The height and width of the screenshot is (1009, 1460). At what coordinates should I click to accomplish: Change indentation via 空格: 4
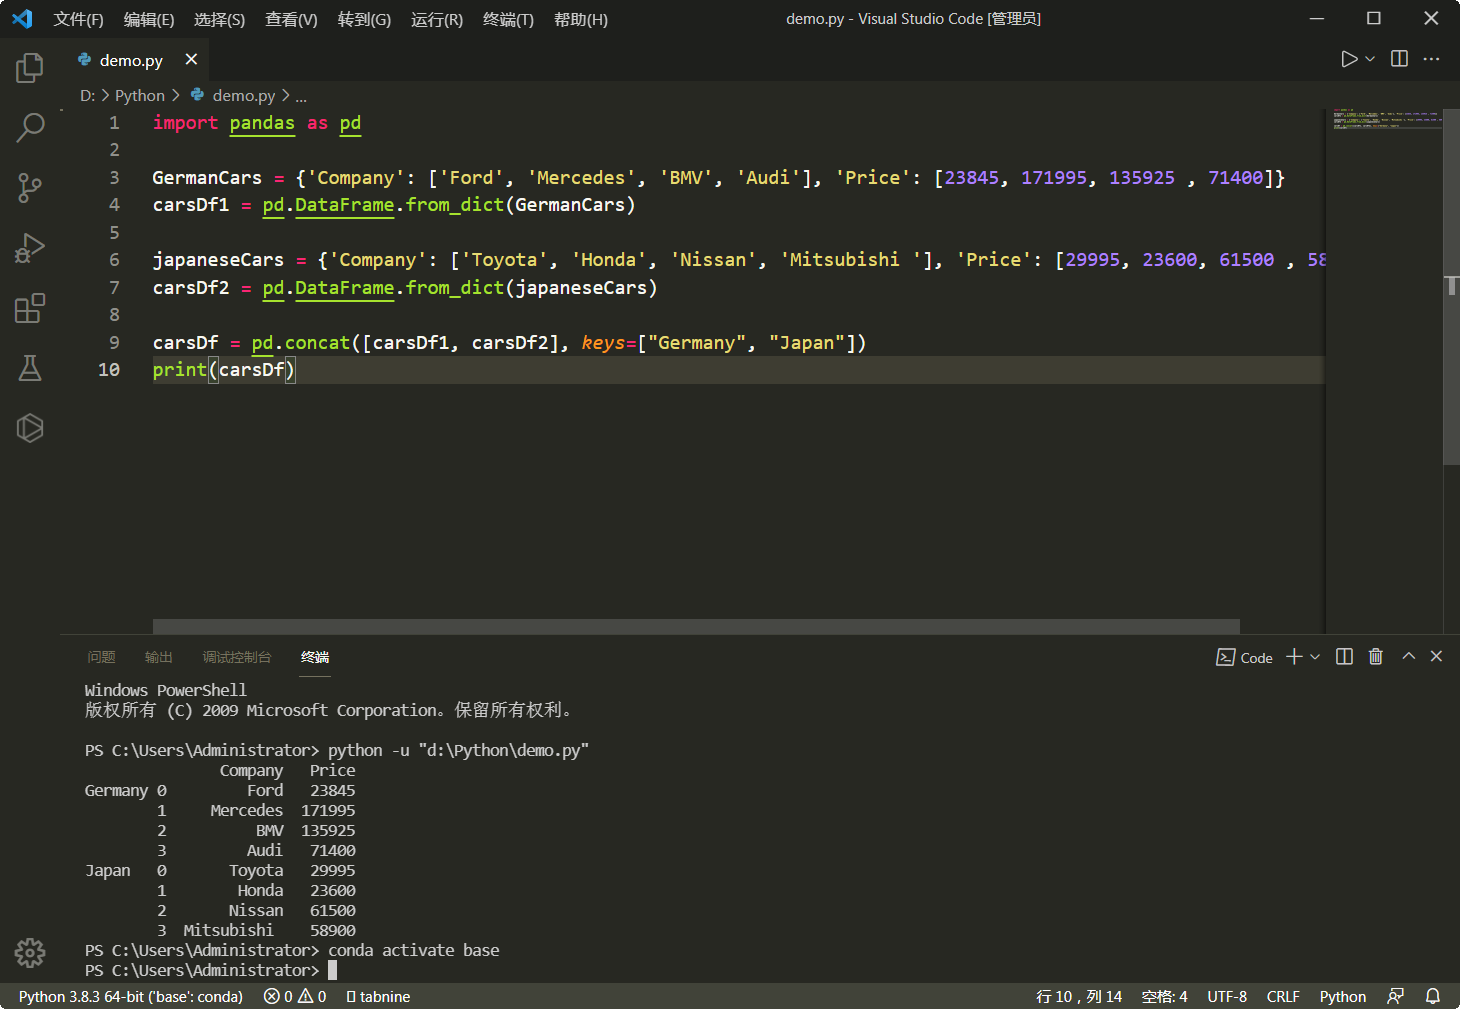point(1164,997)
